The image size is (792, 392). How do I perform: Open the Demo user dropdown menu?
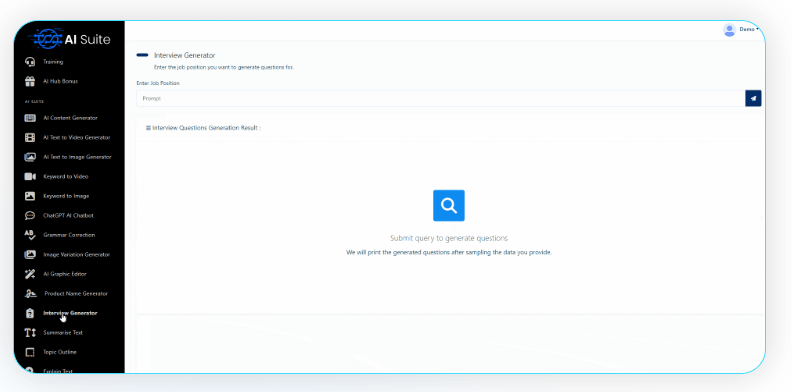749,29
